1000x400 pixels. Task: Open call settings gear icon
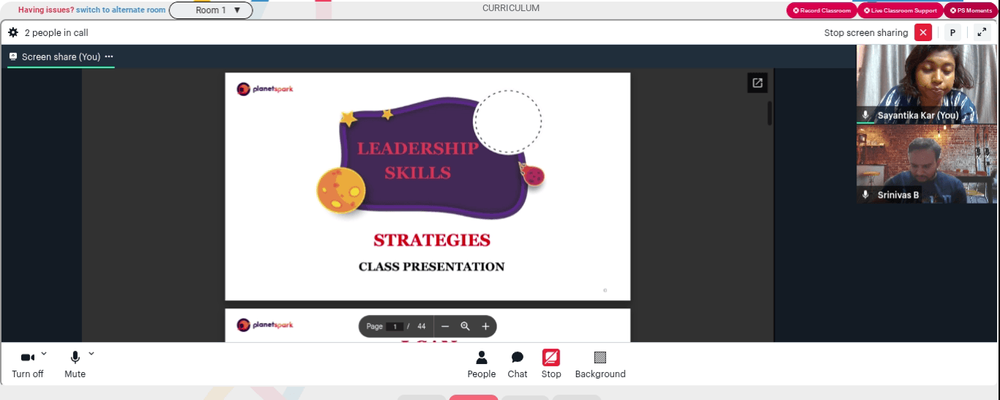pyautogui.click(x=13, y=33)
